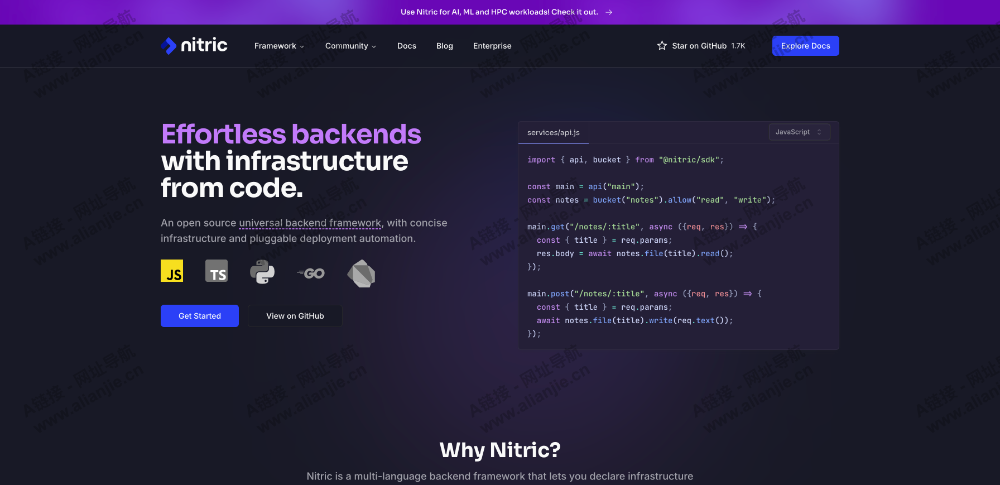
Task: Click the arrow in the top banner
Action: (609, 12)
